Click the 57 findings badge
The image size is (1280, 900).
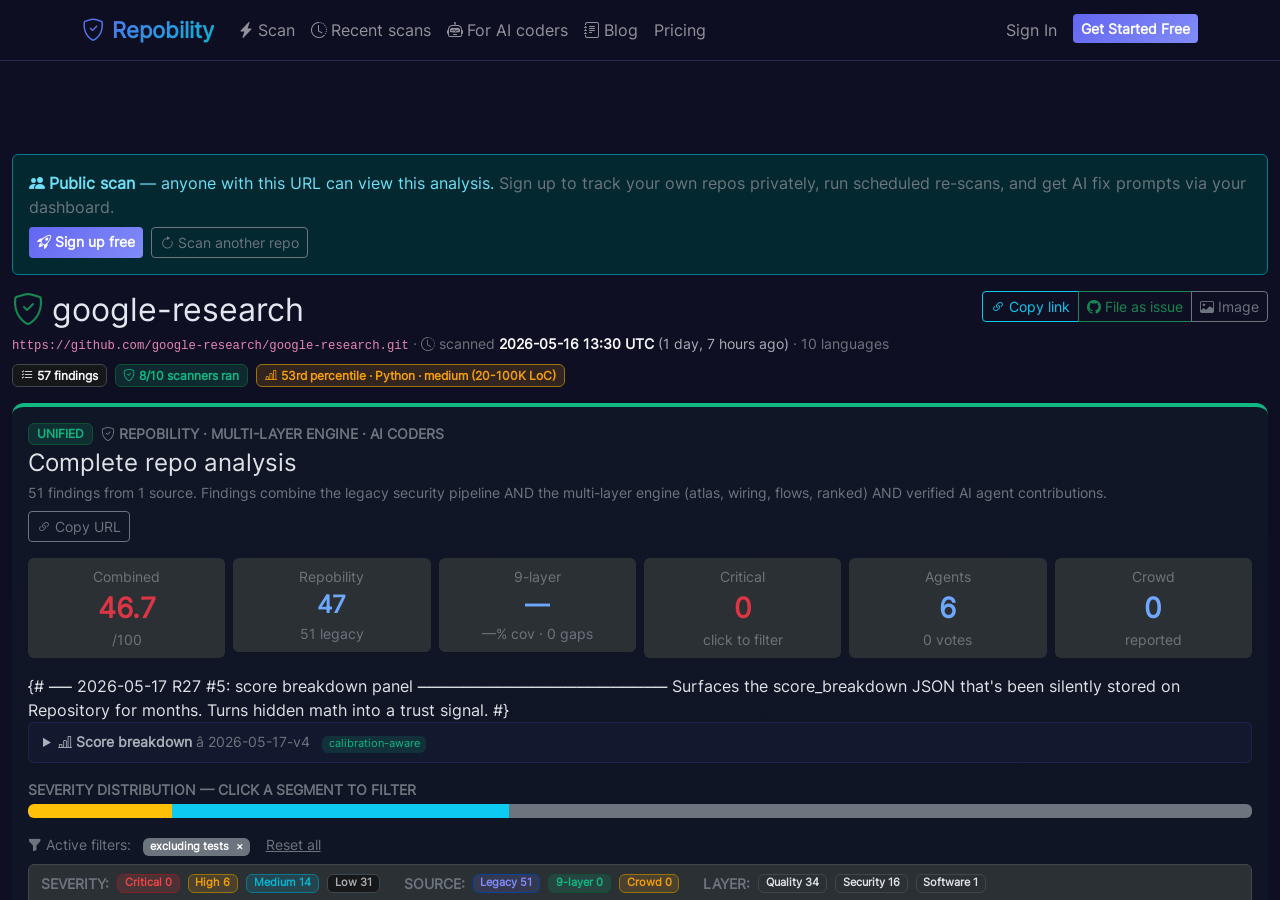coord(59,376)
